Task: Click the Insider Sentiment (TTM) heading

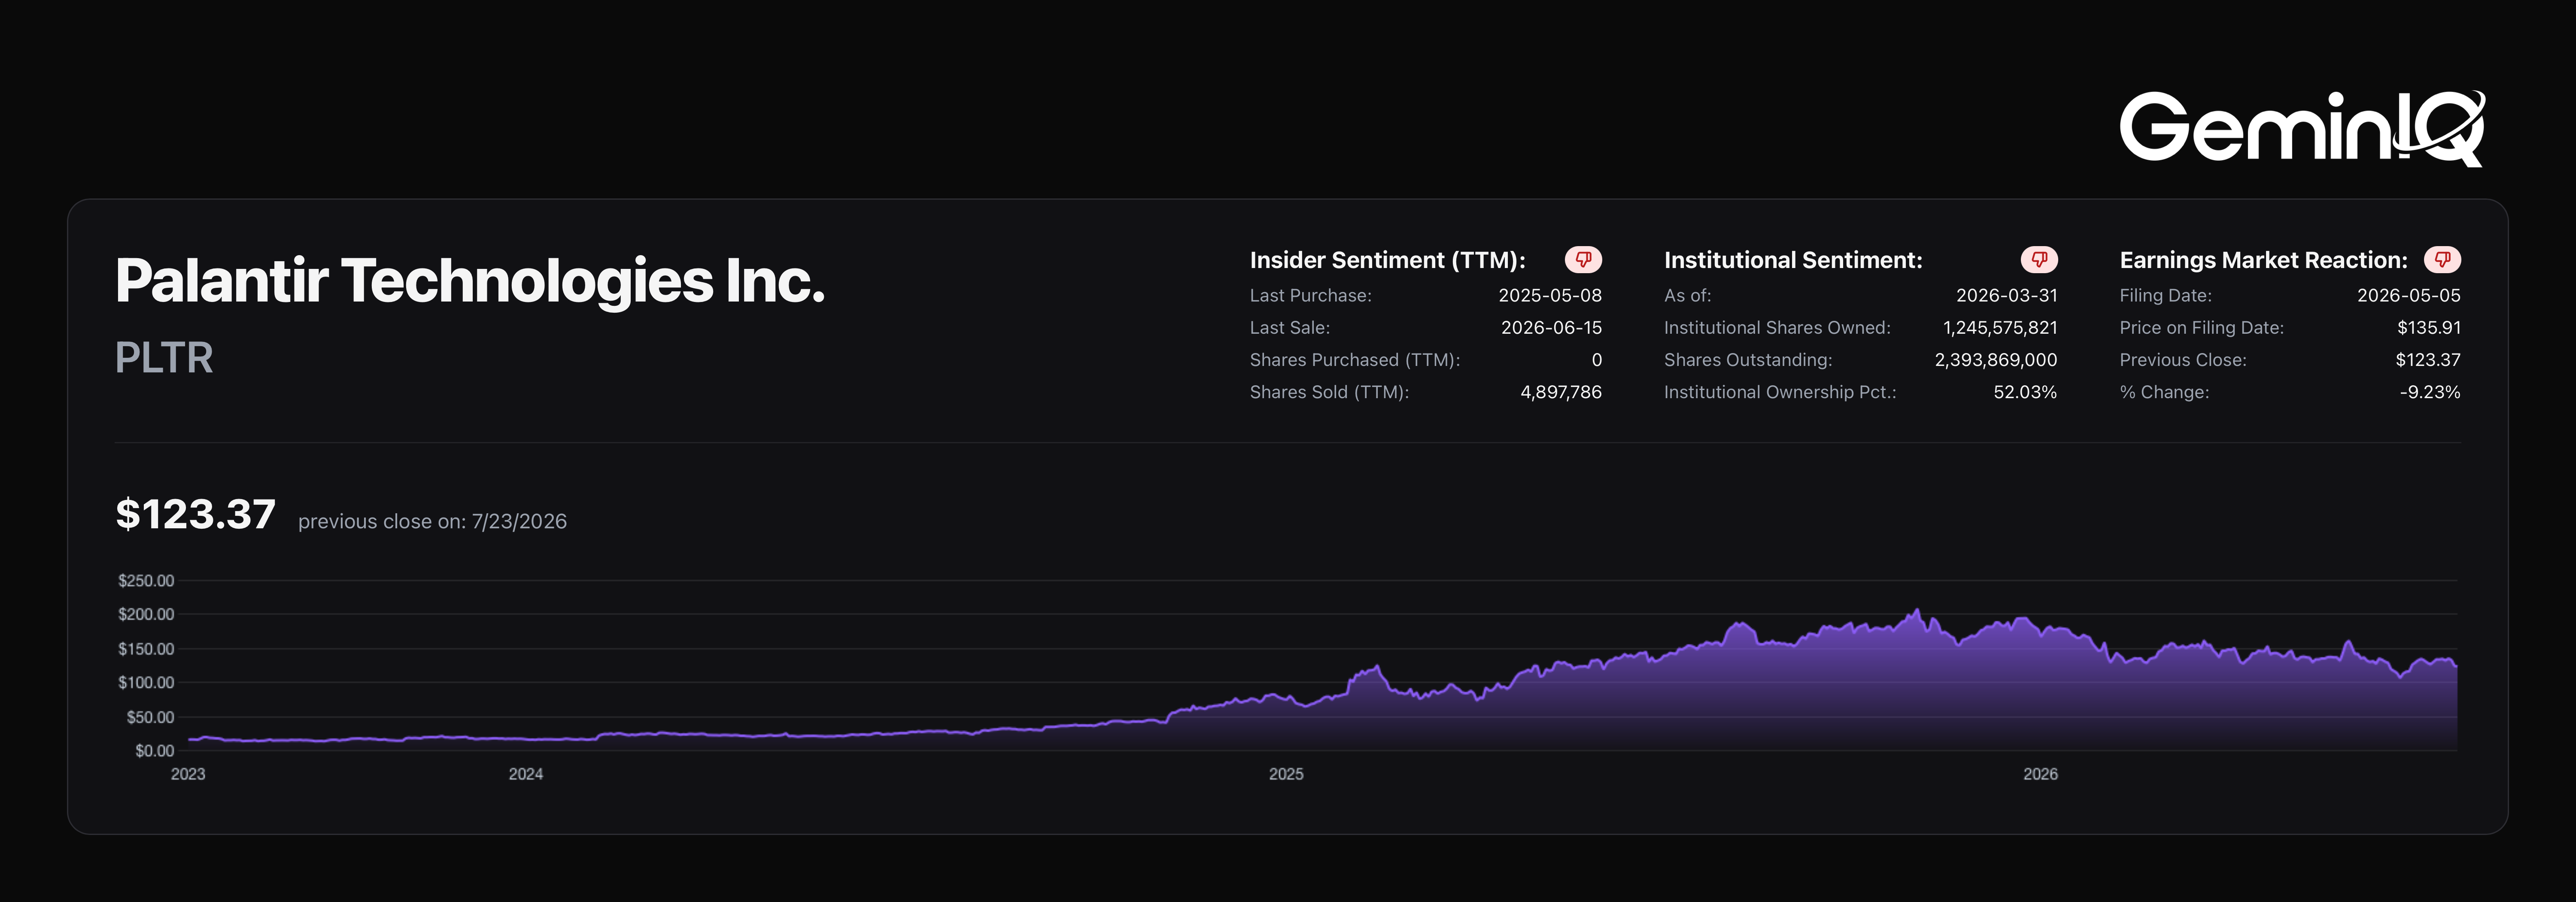Action: click(1387, 260)
